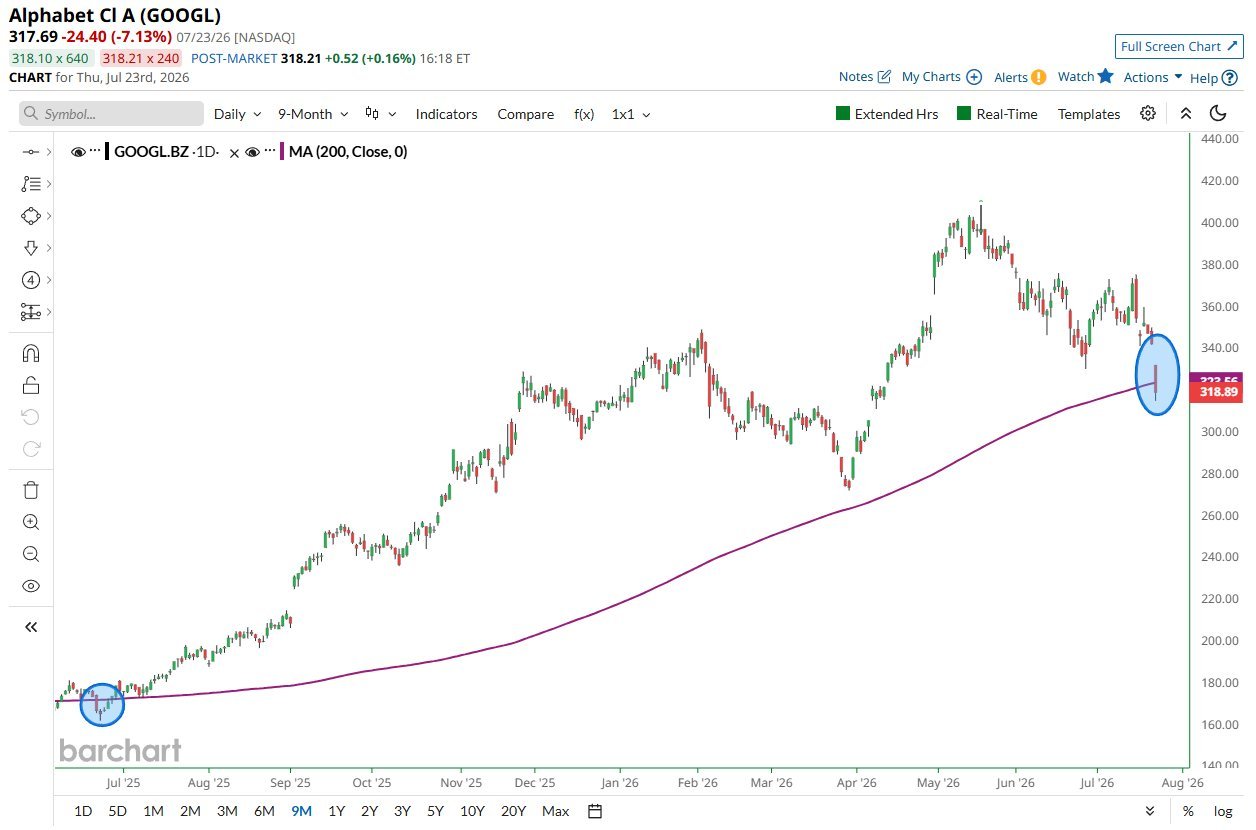Viewport: 1256px width, 830px height.
Task: Toggle percent scale with % button
Action: [x=1188, y=811]
